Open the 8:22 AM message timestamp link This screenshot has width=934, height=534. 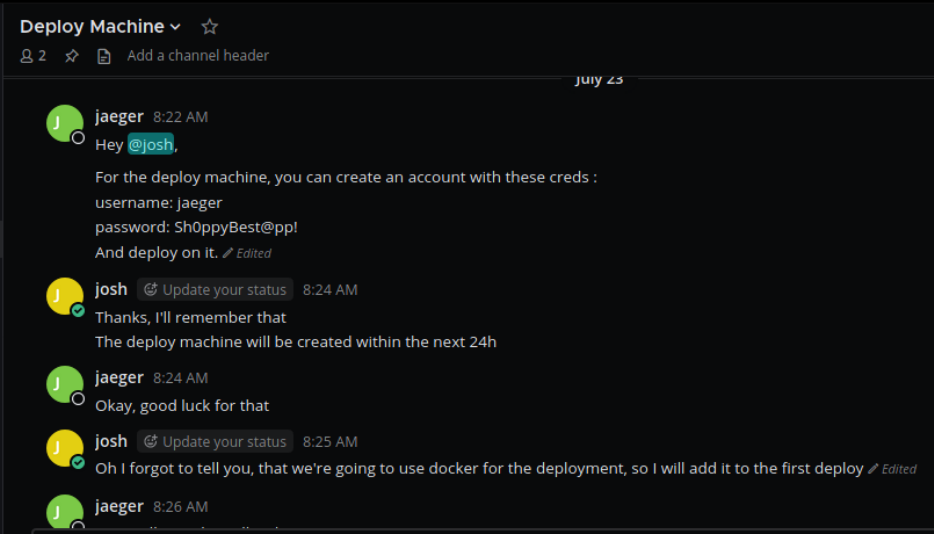point(180,117)
